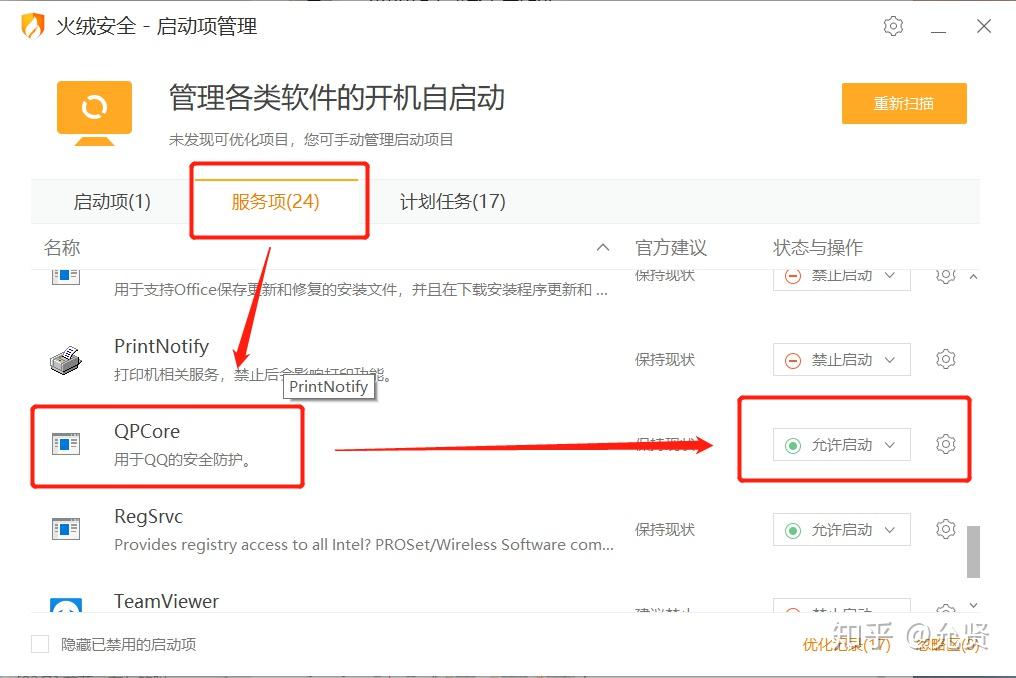Switch to the 计划任务(17) tab
This screenshot has height=678, width=1016.
tap(452, 202)
